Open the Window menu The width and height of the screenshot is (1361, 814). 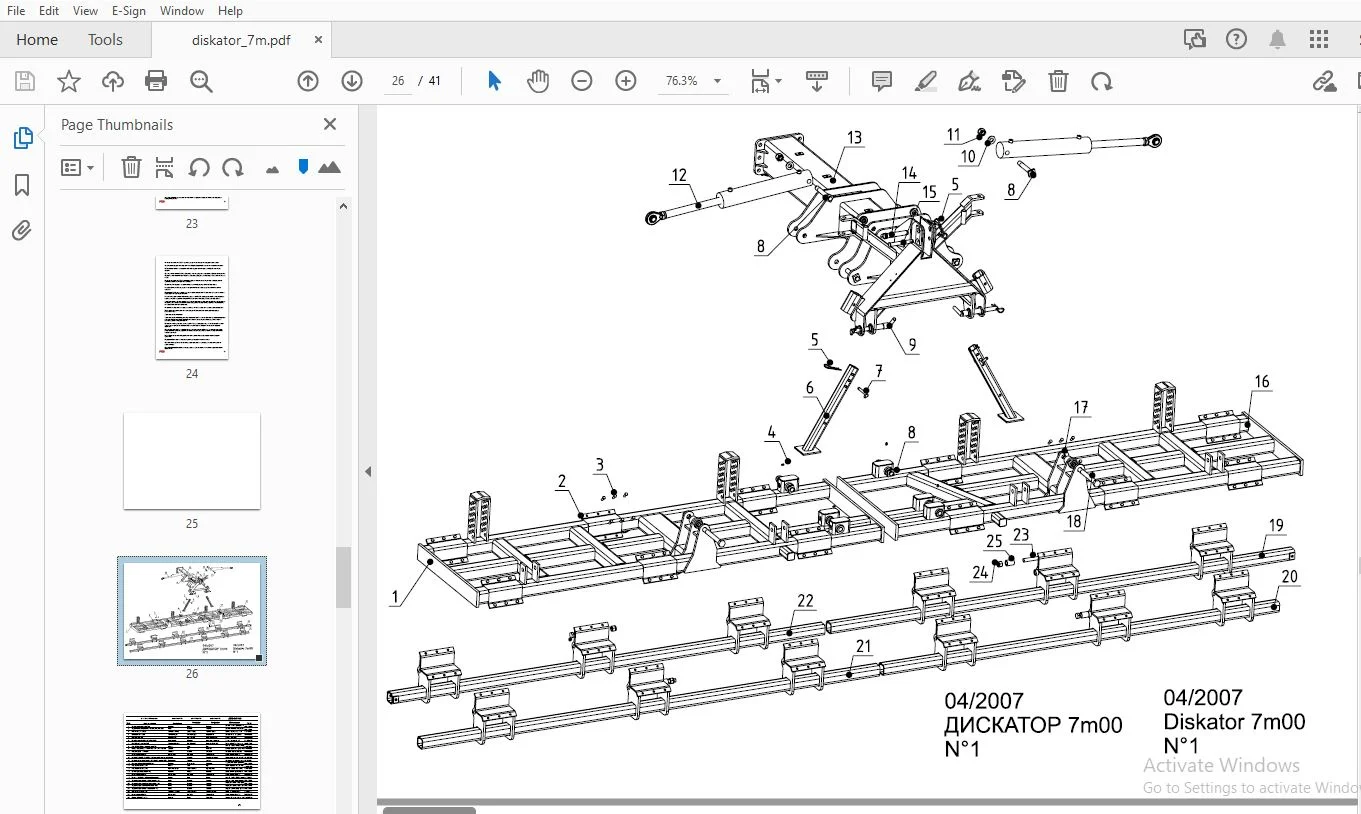pos(182,10)
